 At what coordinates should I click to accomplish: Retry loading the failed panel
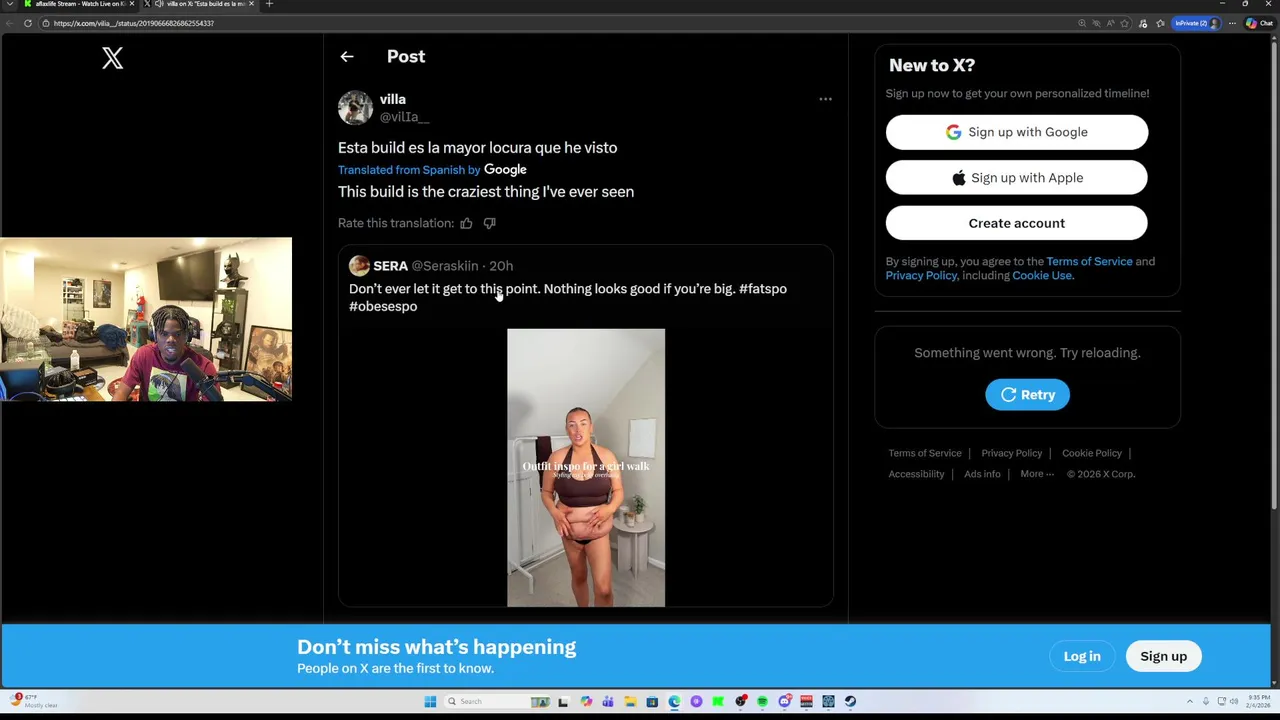(x=1027, y=395)
